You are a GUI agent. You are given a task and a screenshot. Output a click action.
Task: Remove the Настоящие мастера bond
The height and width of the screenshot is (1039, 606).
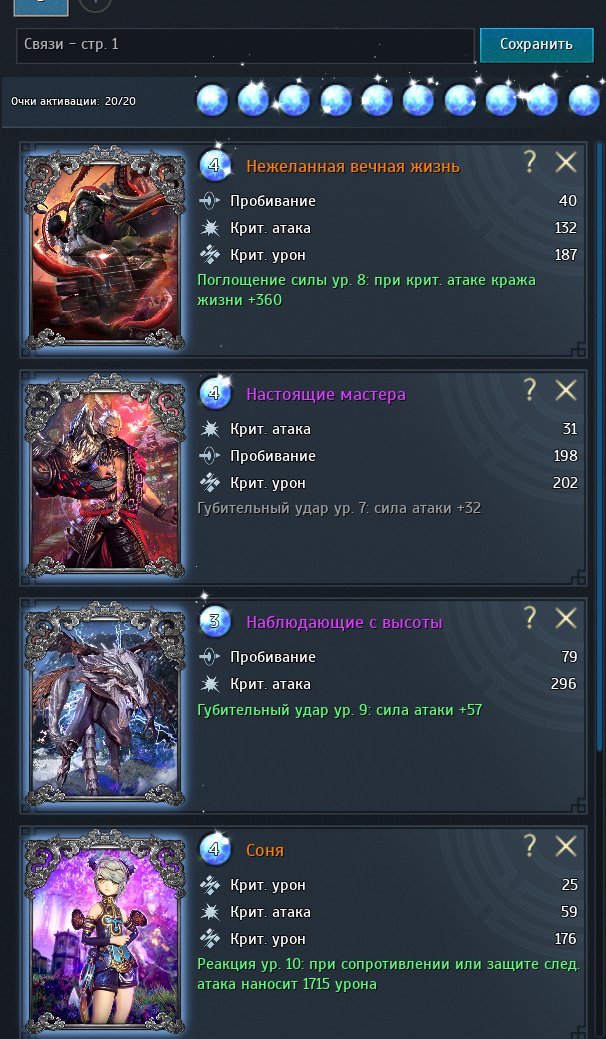coord(566,390)
